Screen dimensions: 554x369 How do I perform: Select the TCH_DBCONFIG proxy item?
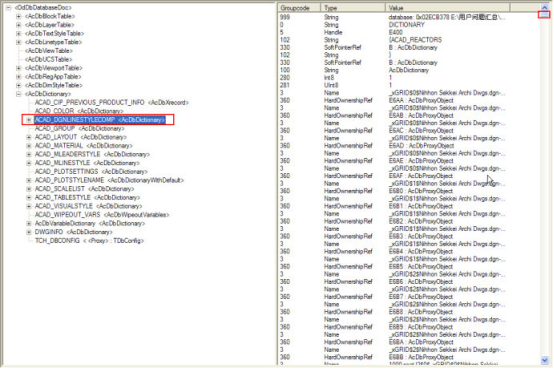point(89,241)
